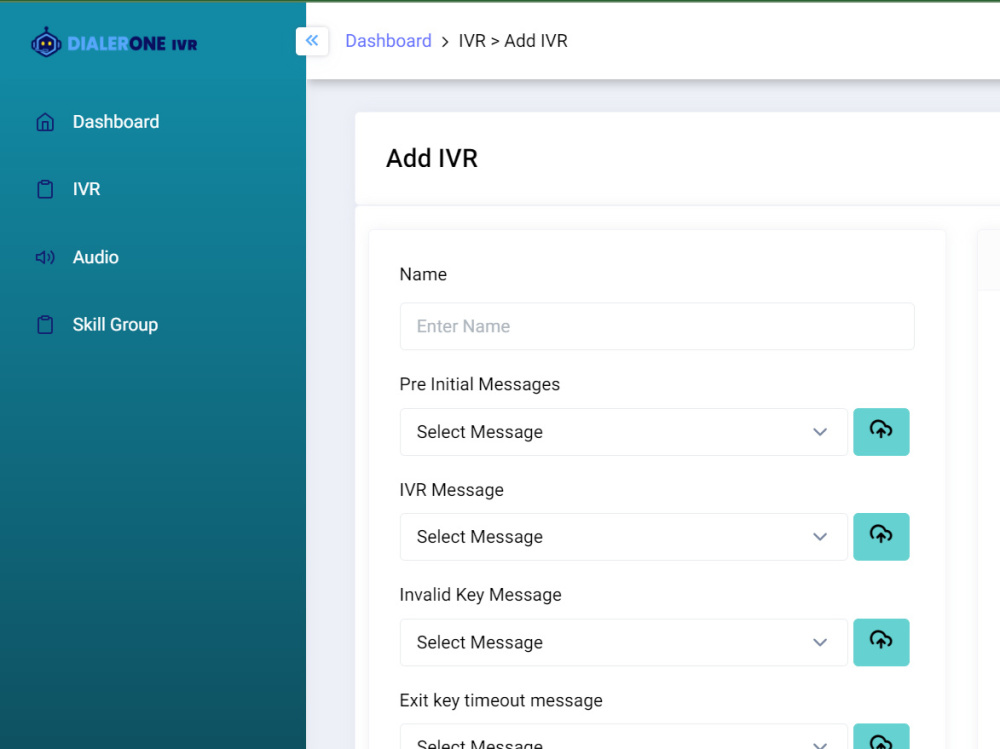Focus the Enter Name input field
1000x749 pixels.
[x=657, y=326]
